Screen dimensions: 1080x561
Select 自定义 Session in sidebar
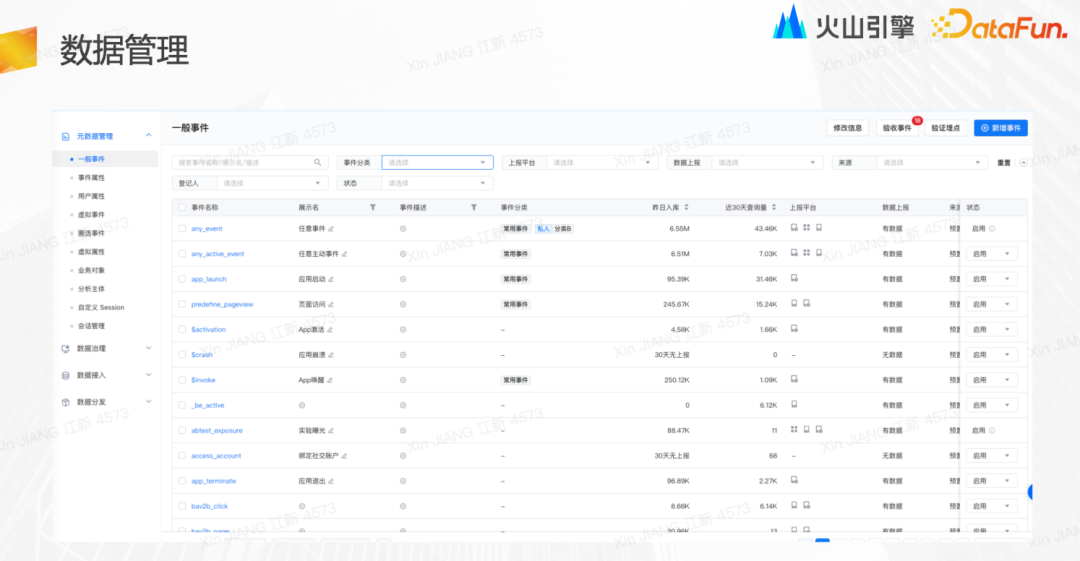pos(101,308)
